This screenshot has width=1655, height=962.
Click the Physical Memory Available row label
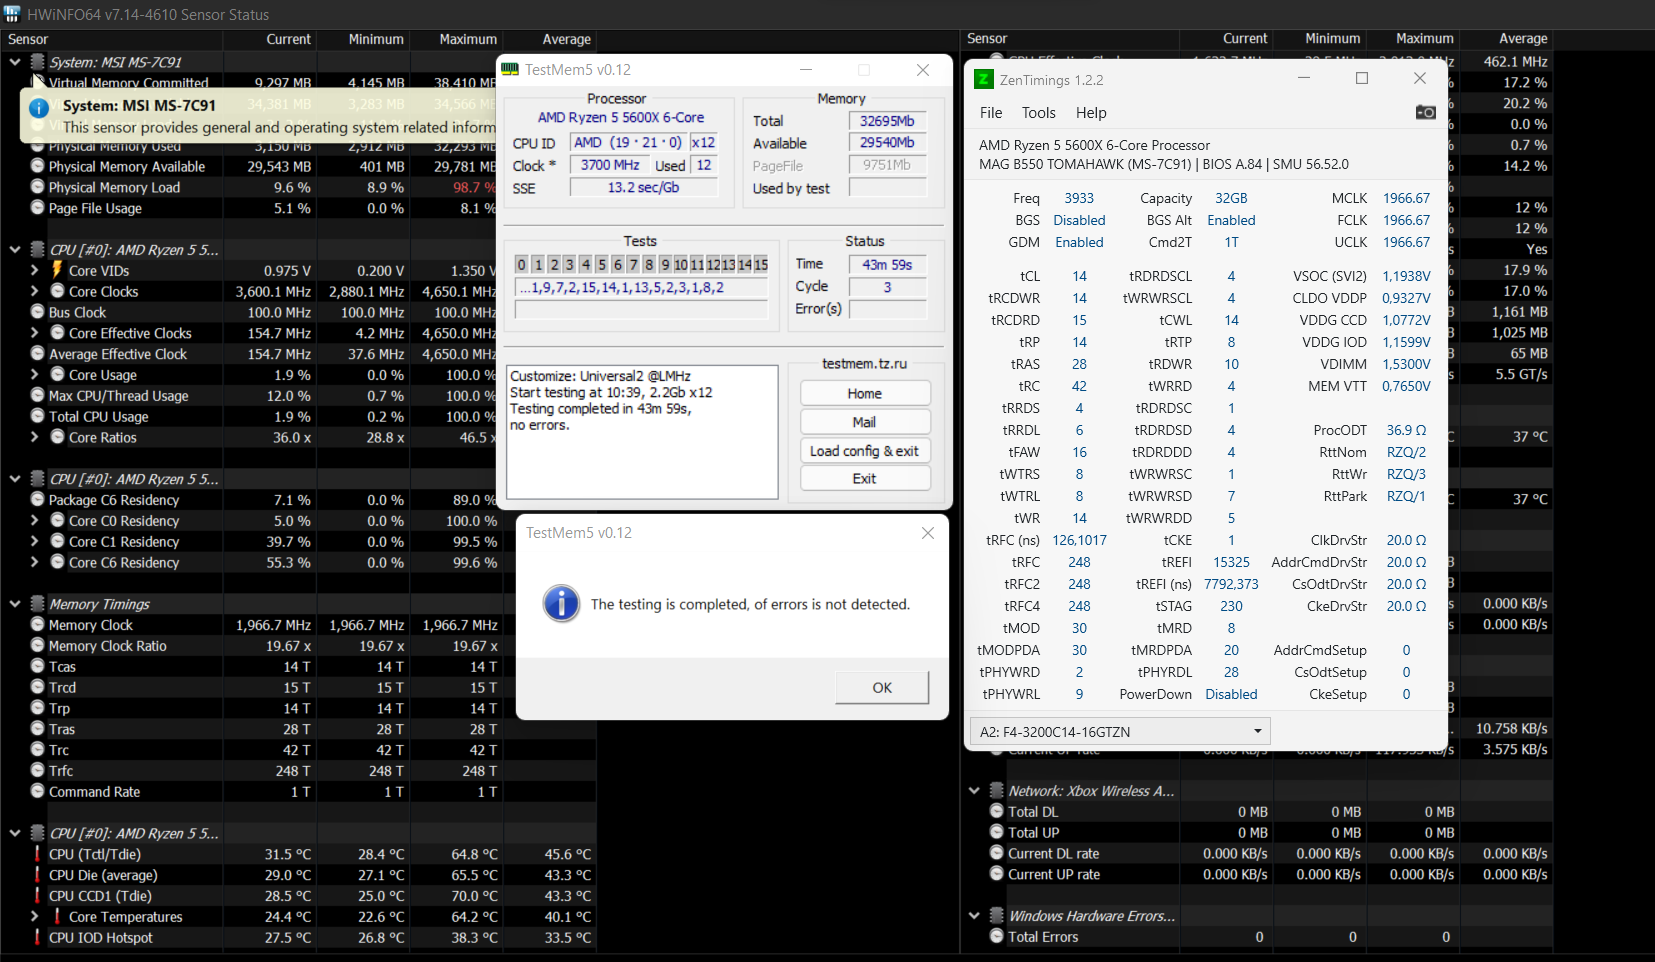click(127, 166)
